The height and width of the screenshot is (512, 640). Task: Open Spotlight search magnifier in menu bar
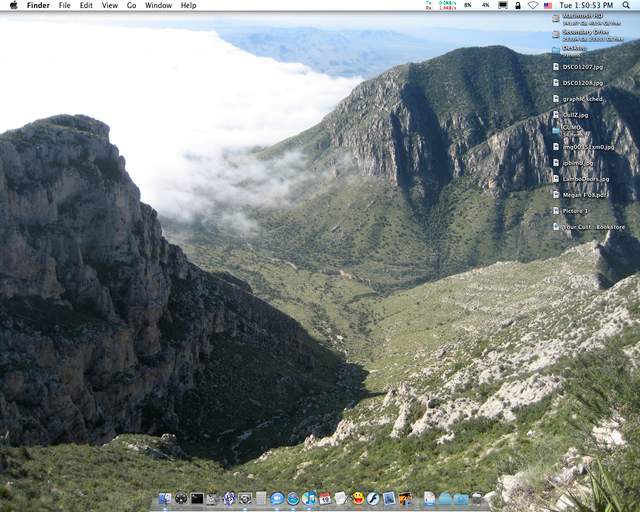pyautogui.click(x=626, y=5)
